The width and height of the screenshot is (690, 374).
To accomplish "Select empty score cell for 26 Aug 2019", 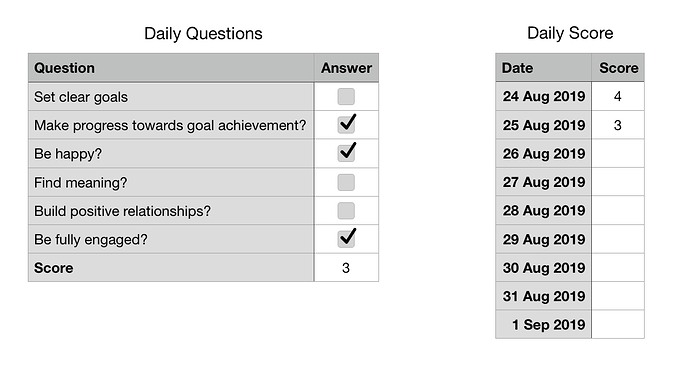I will click(618, 153).
